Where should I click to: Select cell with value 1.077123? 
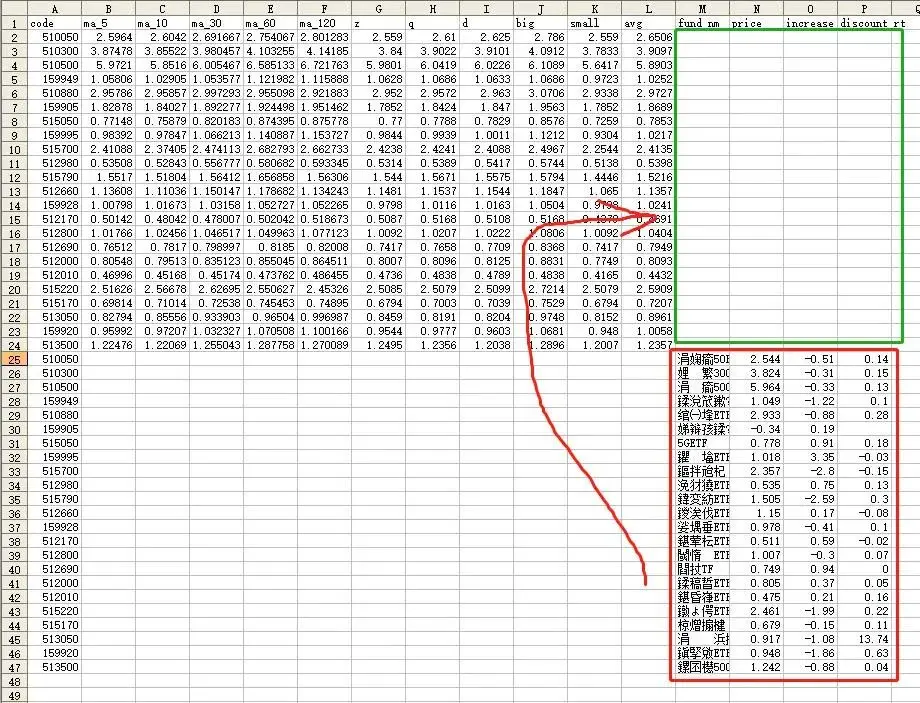coord(324,234)
